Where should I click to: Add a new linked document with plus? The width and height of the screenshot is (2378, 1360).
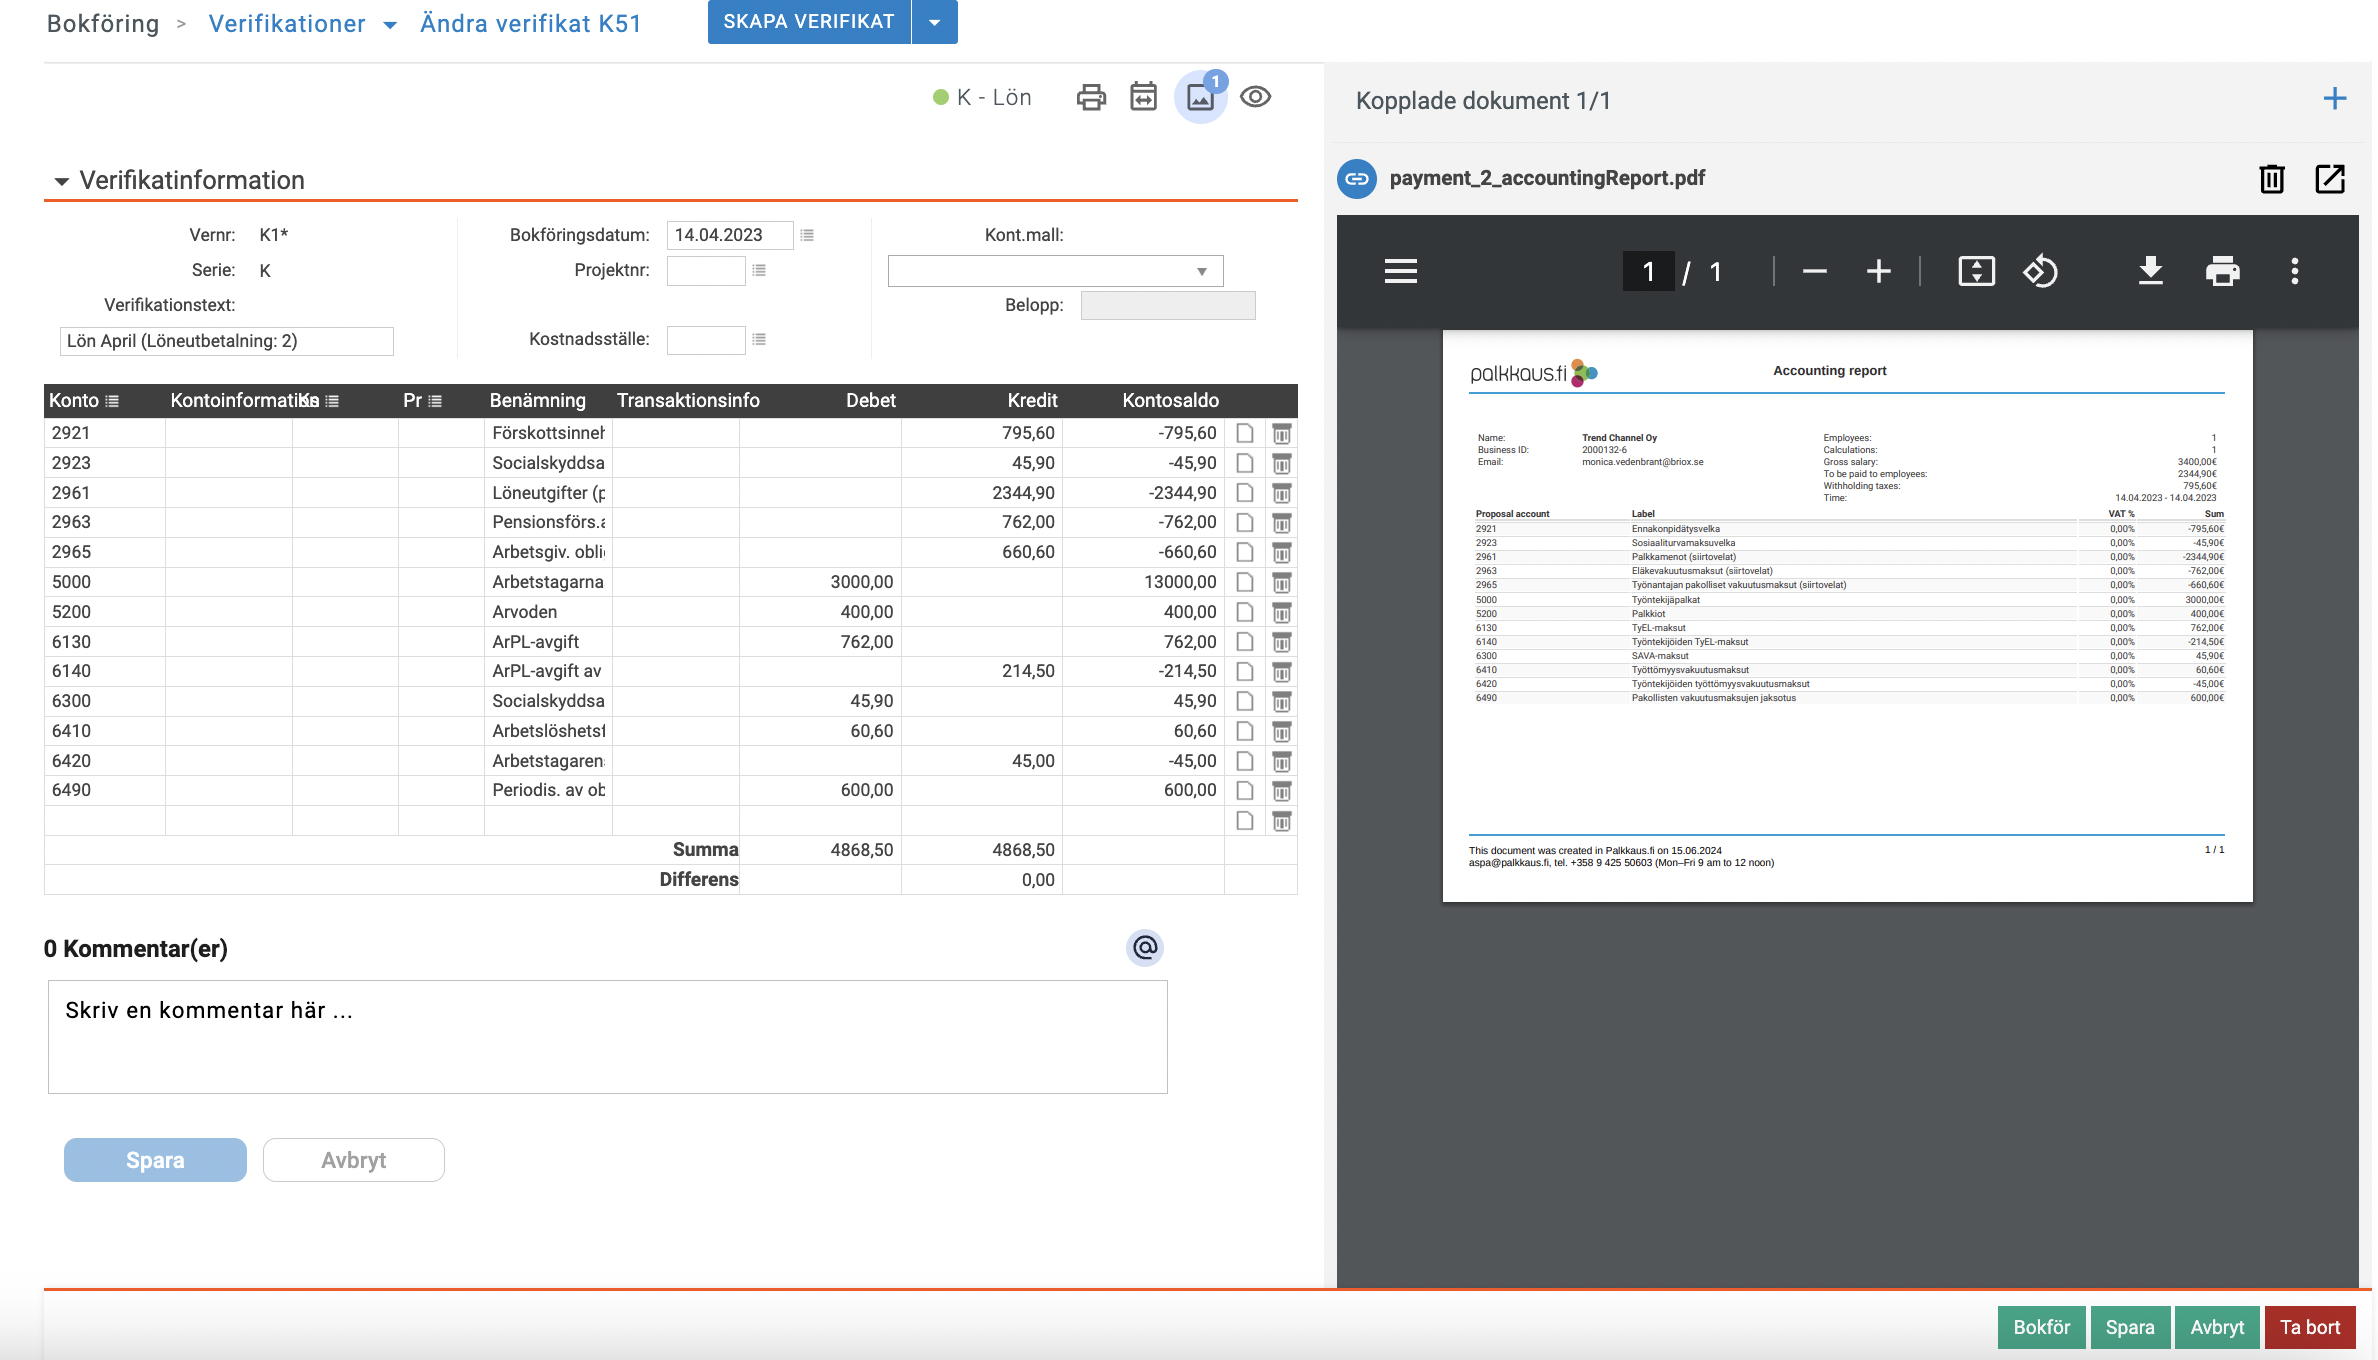coord(2334,99)
